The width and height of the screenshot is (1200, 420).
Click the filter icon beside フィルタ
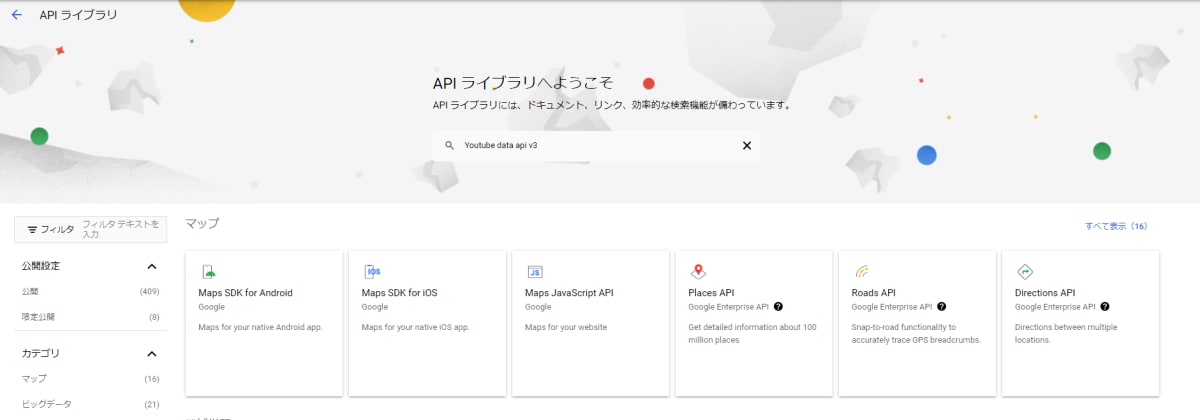pyautogui.click(x=32, y=230)
